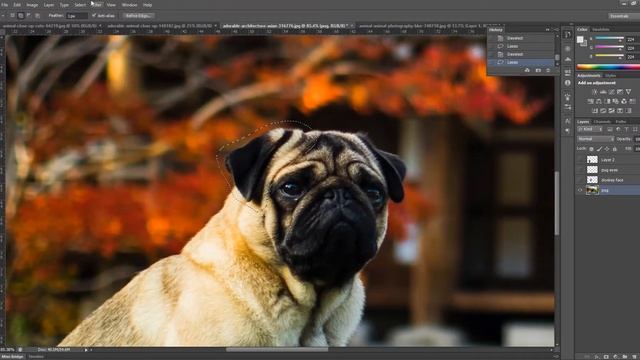Hide the pug layer
The image size is (640, 360).
click(580, 190)
